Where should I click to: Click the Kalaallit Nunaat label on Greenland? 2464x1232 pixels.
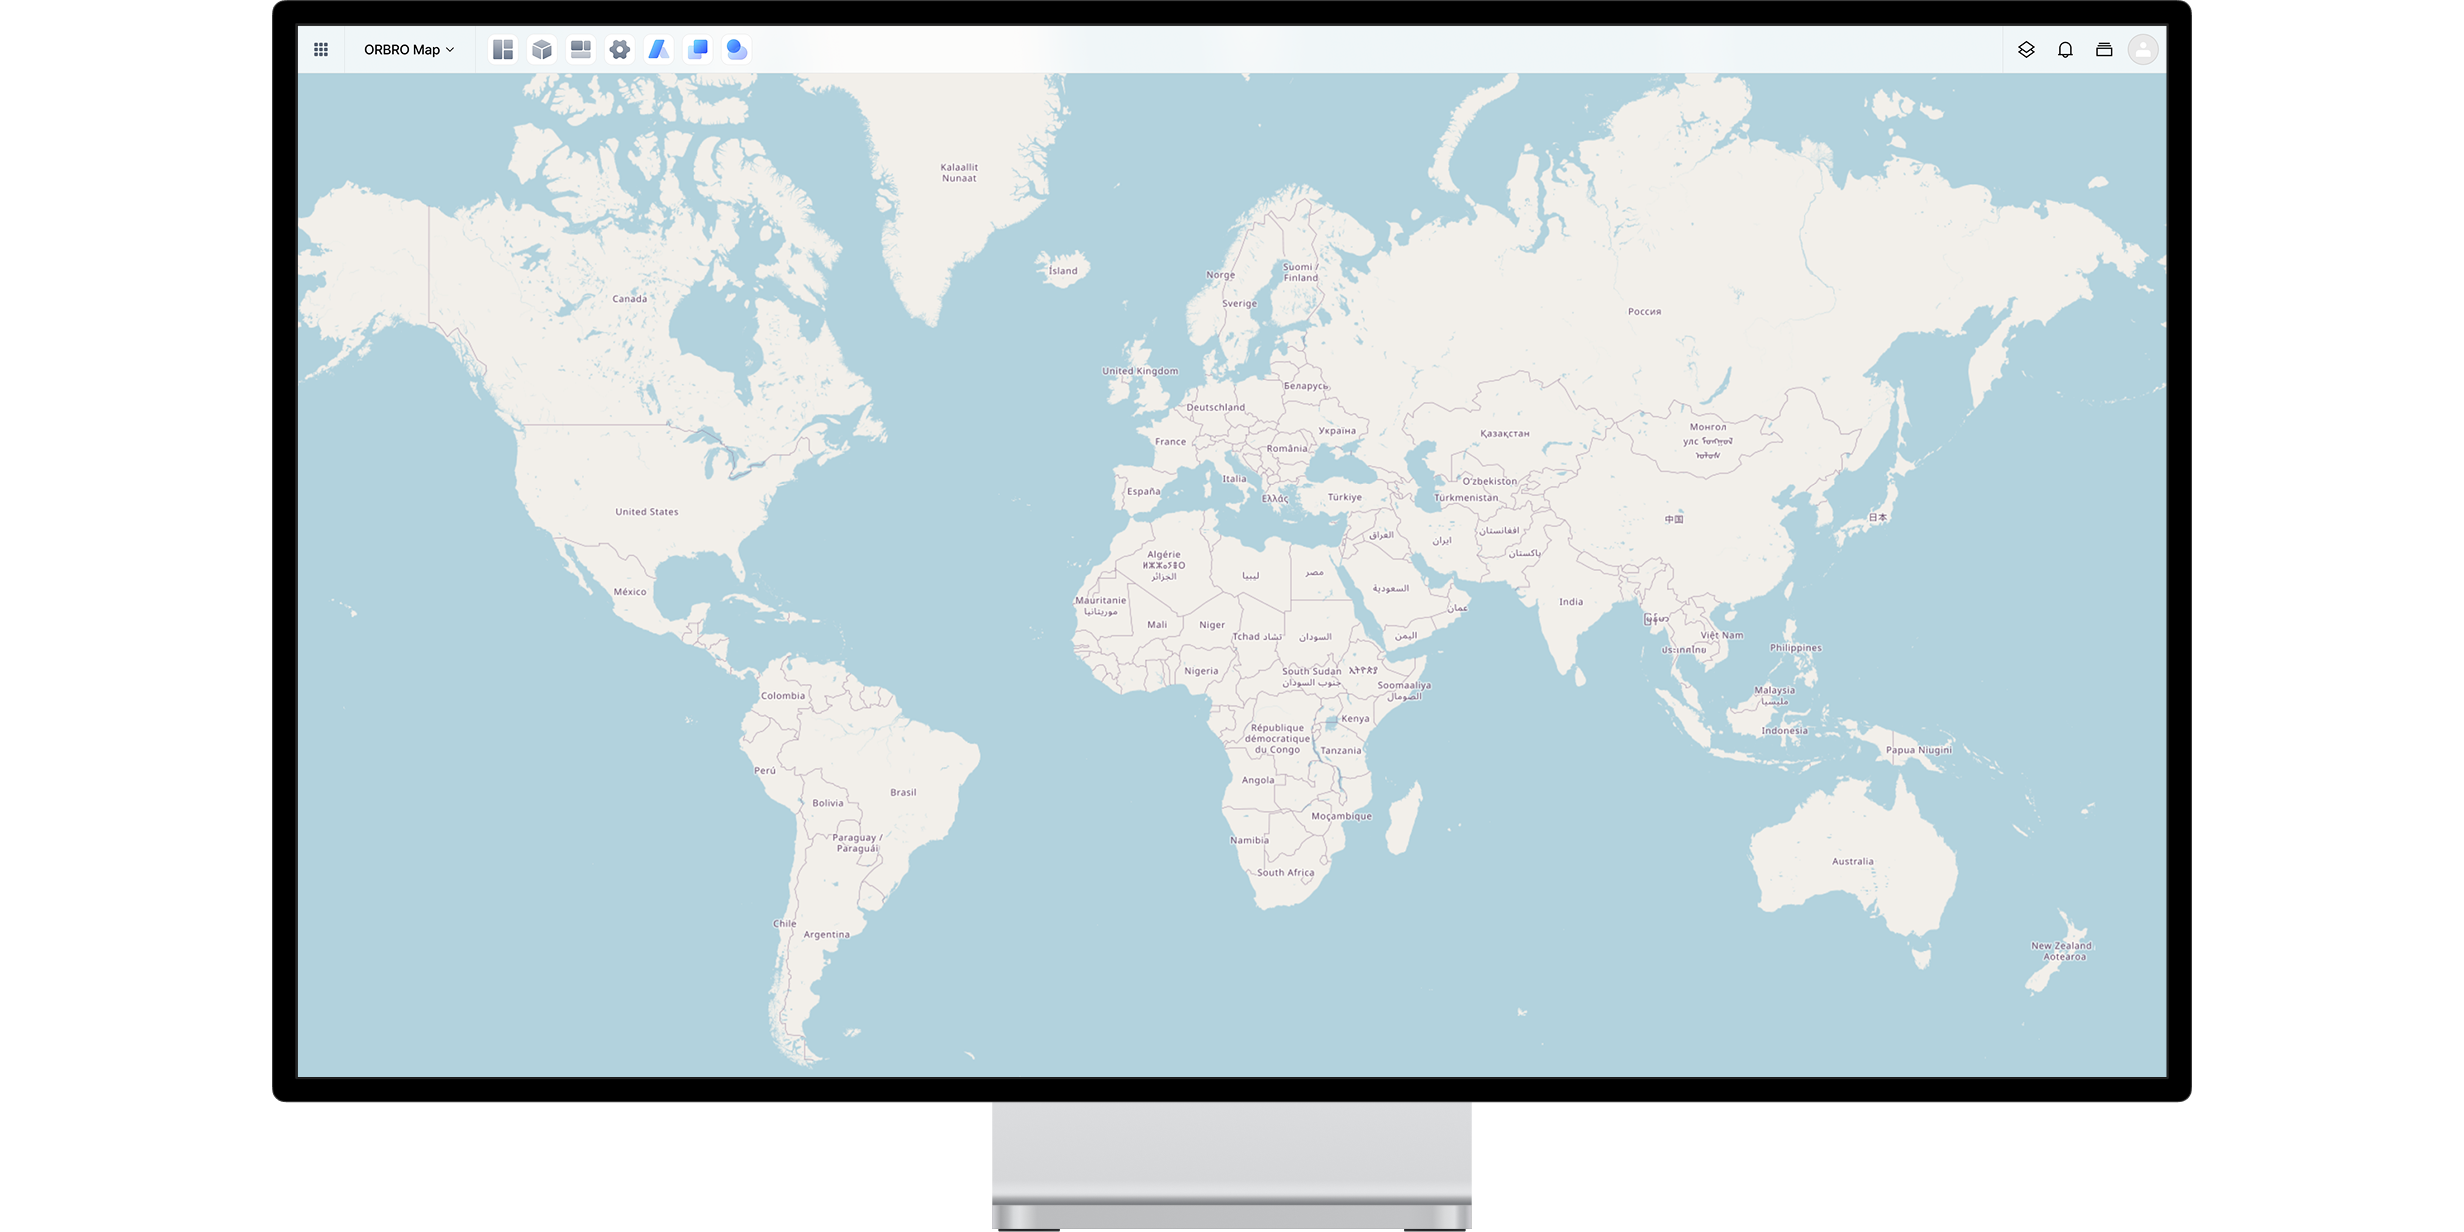click(959, 173)
